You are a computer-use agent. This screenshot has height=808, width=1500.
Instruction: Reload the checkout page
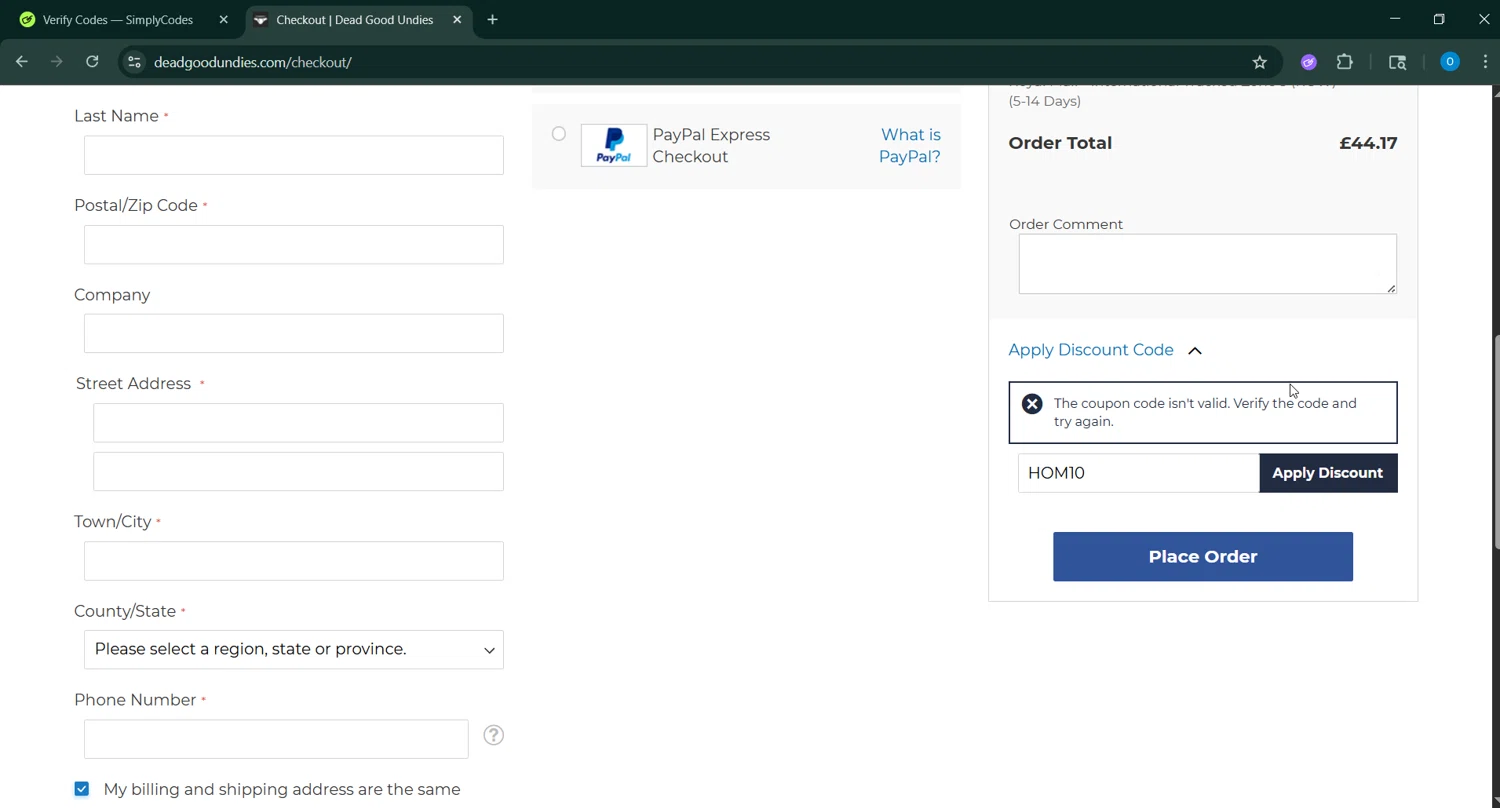[x=92, y=62]
